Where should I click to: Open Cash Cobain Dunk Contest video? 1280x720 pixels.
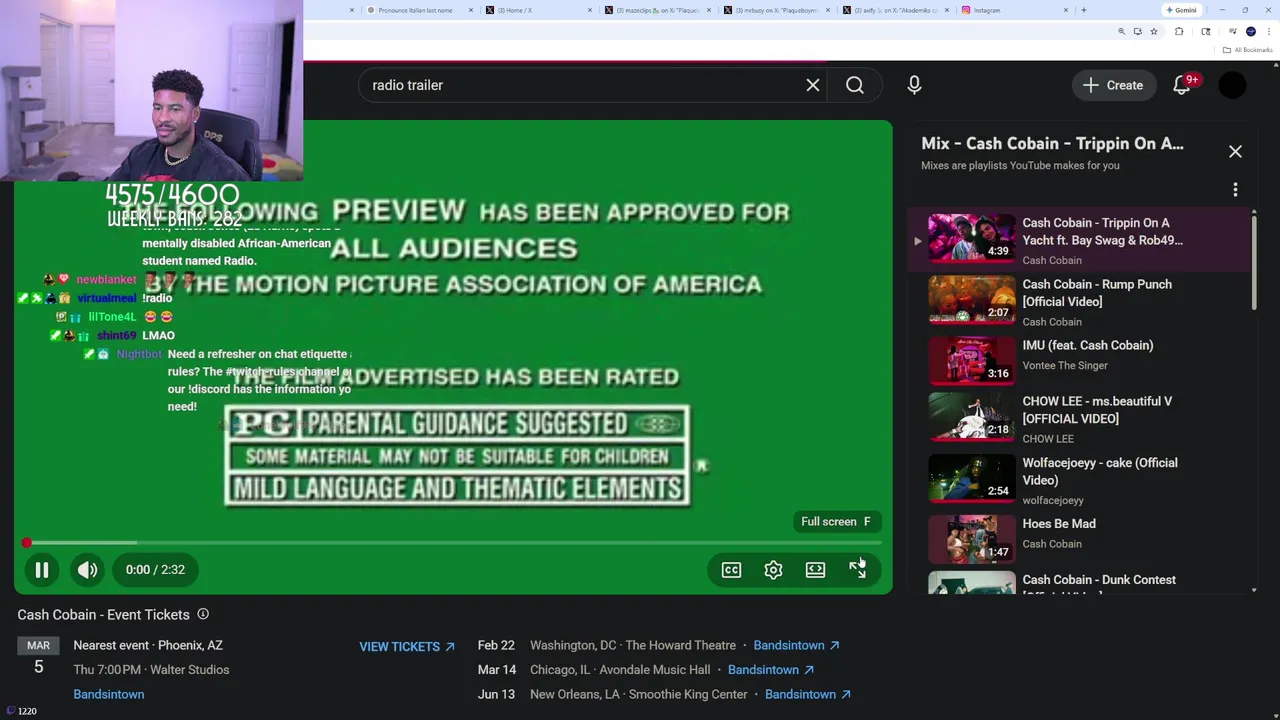pyautogui.click(x=1080, y=582)
